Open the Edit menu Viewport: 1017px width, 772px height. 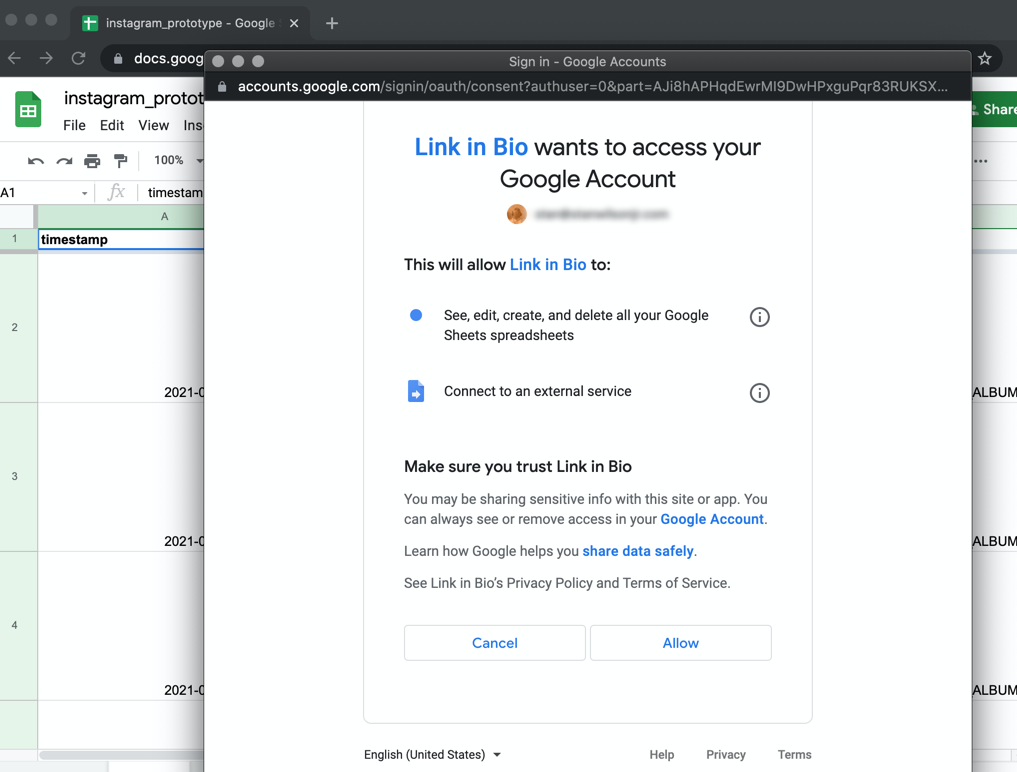tap(112, 126)
